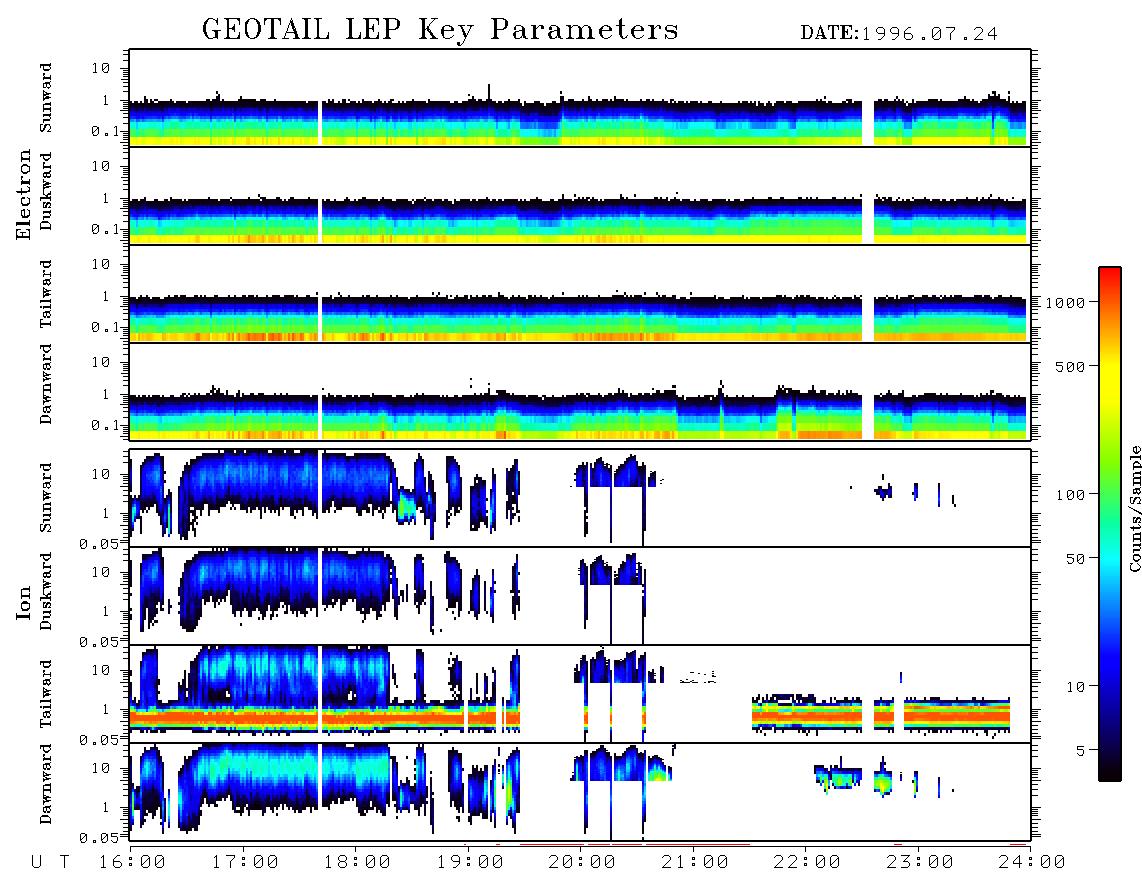The height and width of the screenshot is (880, 1142).
Task: Click the "10" tick on Electron Duskward axis
Action: click(x=101, y=166)
